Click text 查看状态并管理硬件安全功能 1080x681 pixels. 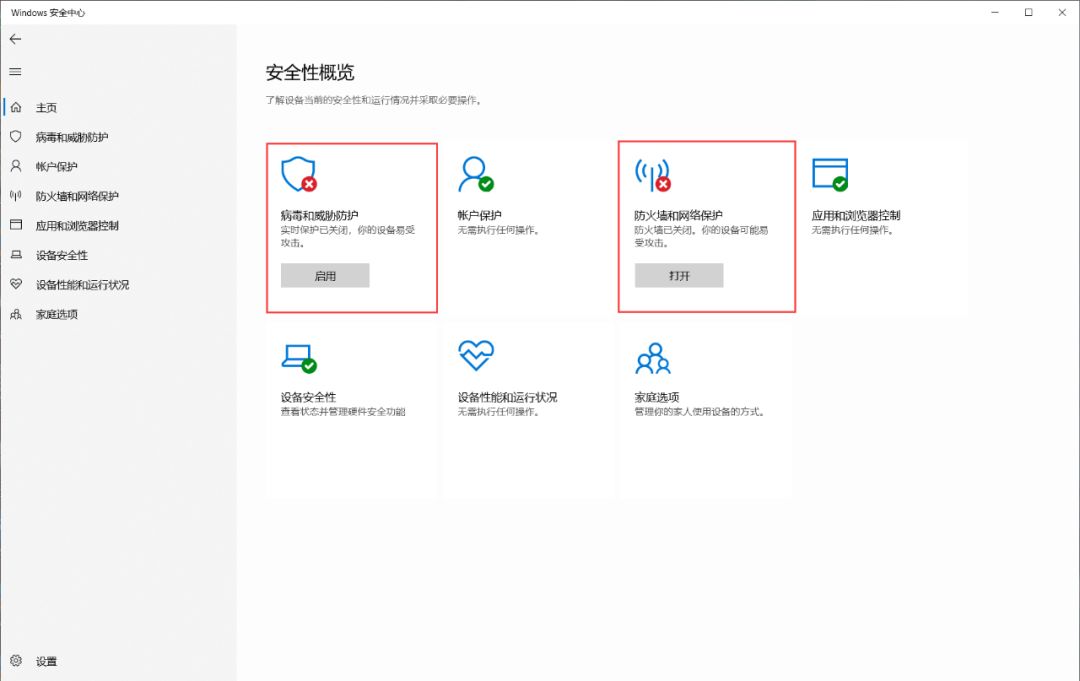tap(343, 412)
